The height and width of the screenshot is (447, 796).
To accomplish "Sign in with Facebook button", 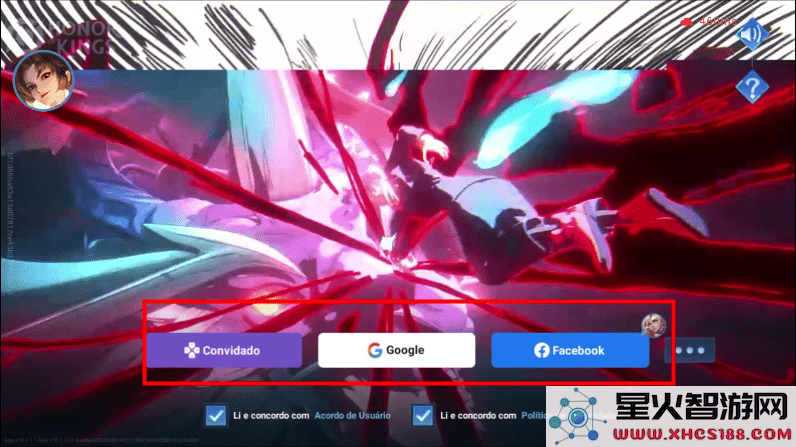I will coord(570,350).
